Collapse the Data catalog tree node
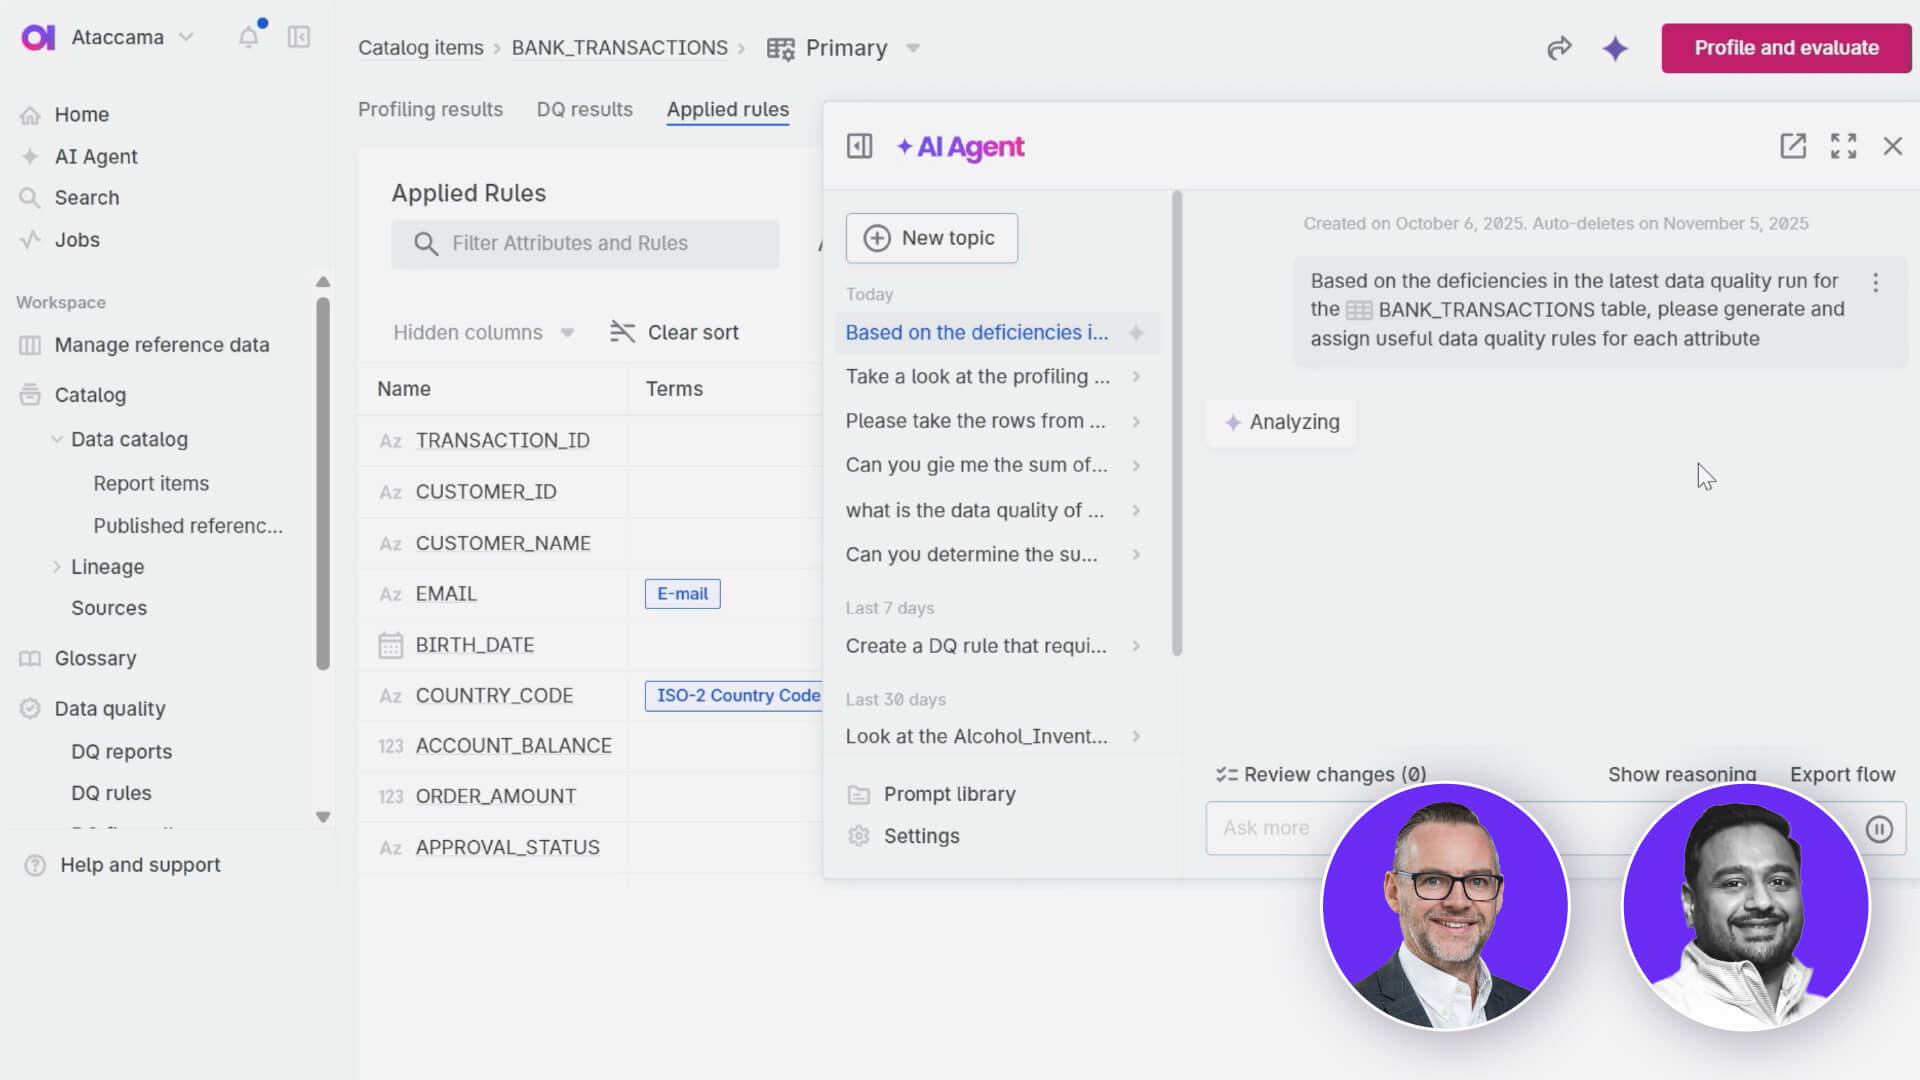The height and width of the screenshot is (1080, 1920). (57, 439)
